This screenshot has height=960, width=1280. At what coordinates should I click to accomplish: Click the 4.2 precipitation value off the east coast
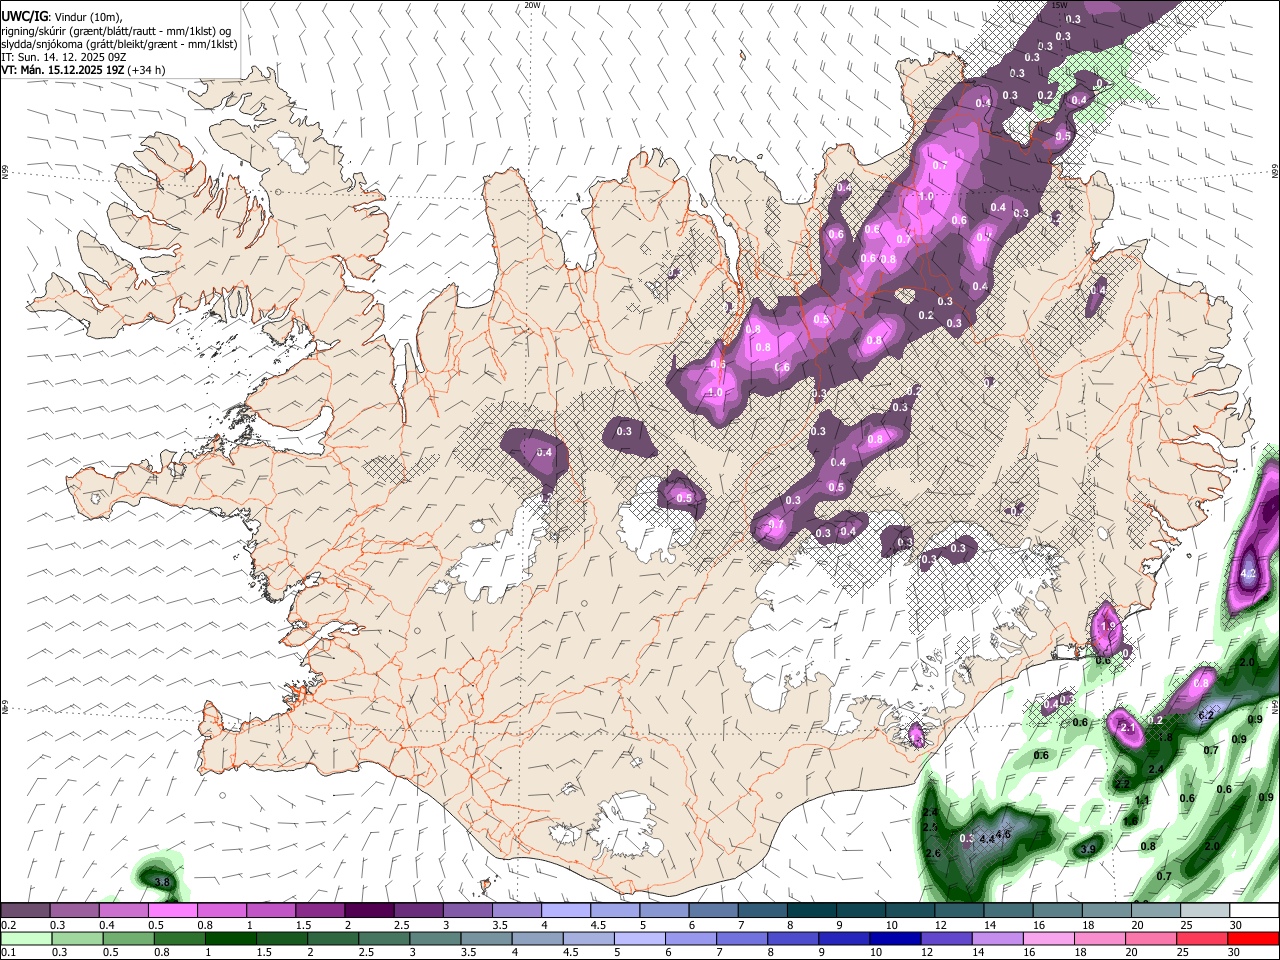point(1248,575)
